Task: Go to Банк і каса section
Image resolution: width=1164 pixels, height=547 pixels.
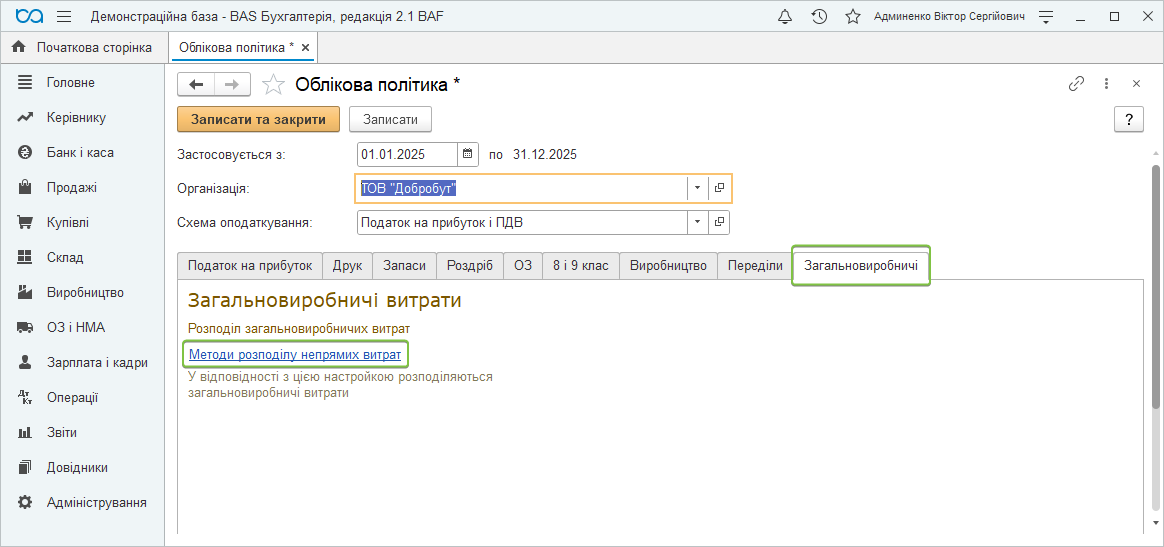Action: click(80, 153)
